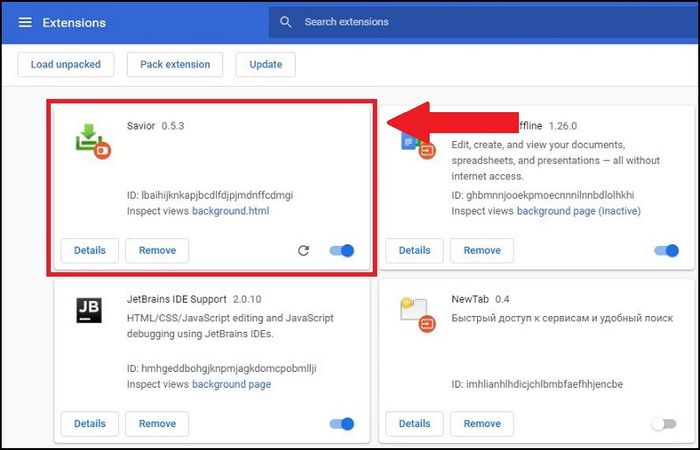Enable the NewTab extension toggle

pyautogui.click(x=664, y=424)
